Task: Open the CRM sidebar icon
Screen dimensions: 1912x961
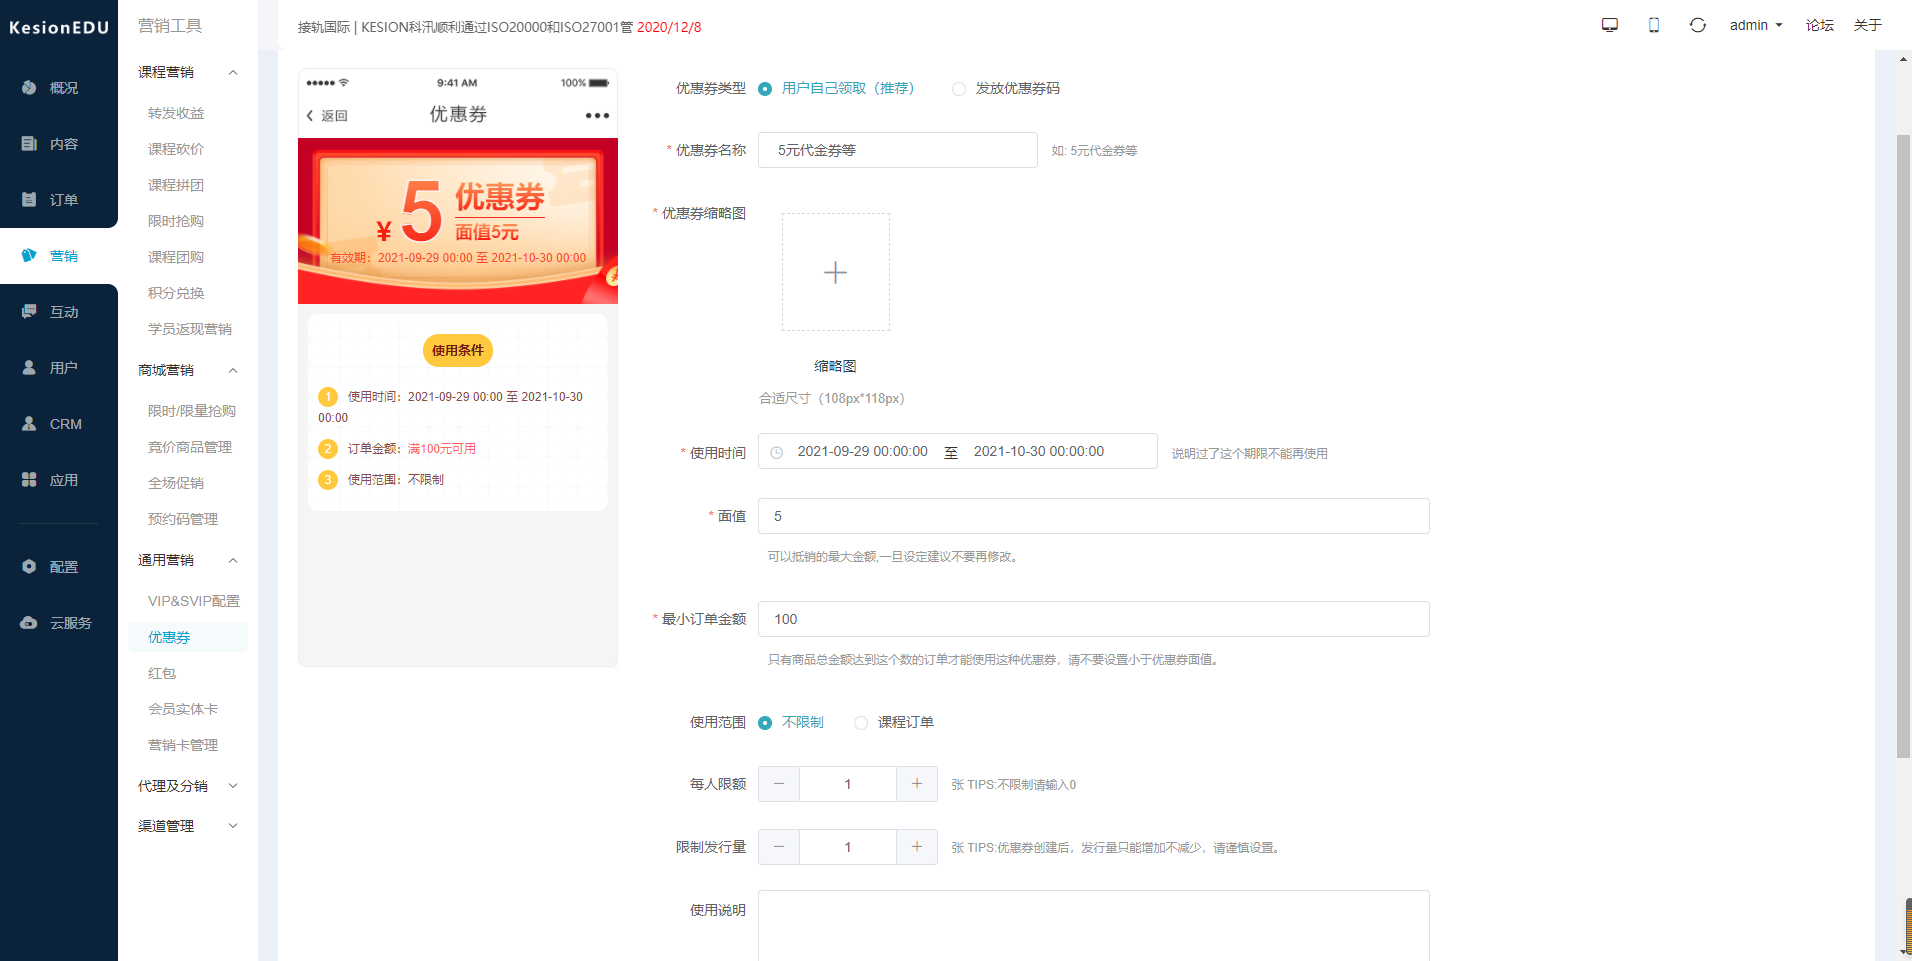Action: click(29, 424)
